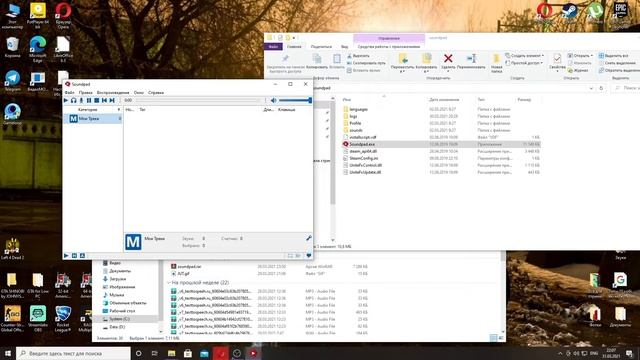The image size is (640, 360).
Task: Expand the Простой доступ dropdown
Action: click(x=524, y=63)
